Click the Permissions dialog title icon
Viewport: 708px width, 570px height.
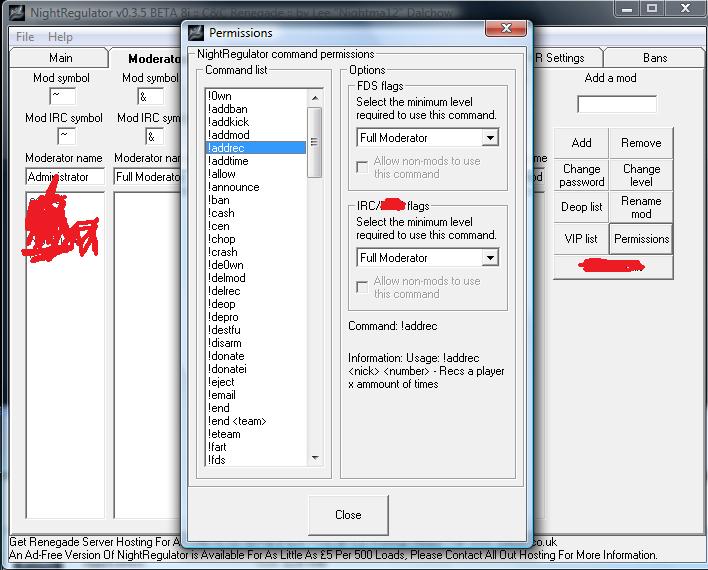[196, 33]
